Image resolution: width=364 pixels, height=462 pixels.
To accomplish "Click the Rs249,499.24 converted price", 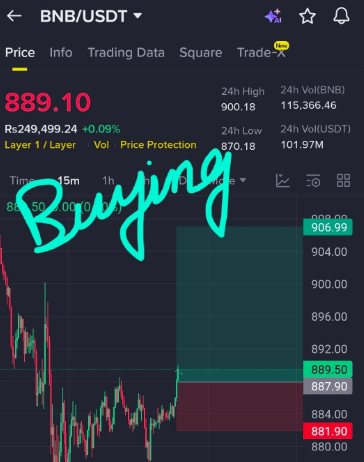I will [41, 129].
